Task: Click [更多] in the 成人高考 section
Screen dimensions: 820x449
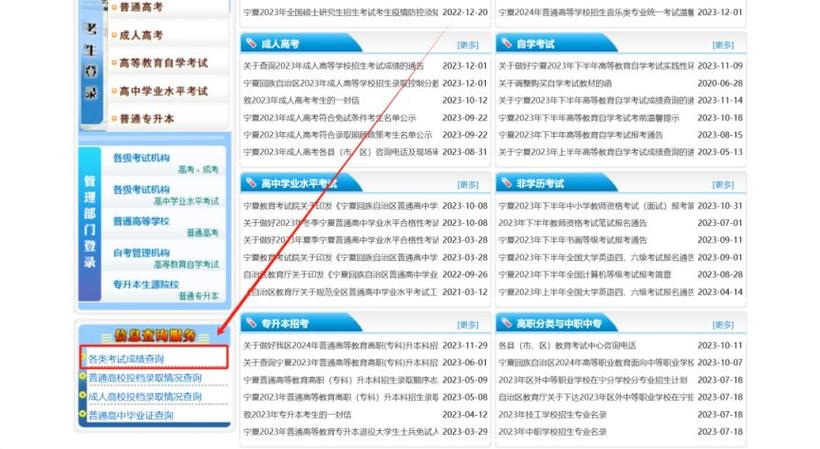Action: tap(468, 45)
